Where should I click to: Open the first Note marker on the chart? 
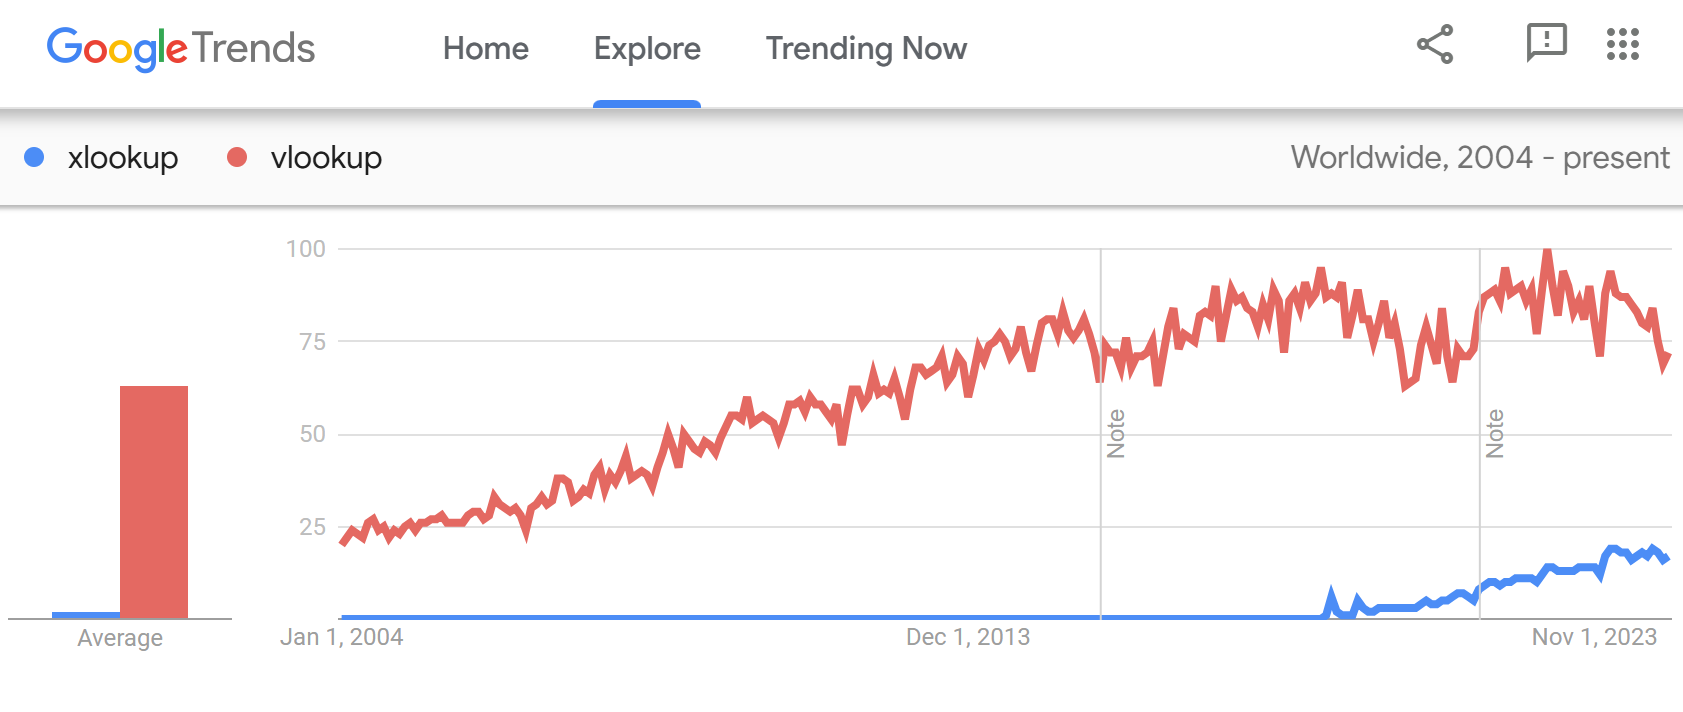(x=1118, y=435)
